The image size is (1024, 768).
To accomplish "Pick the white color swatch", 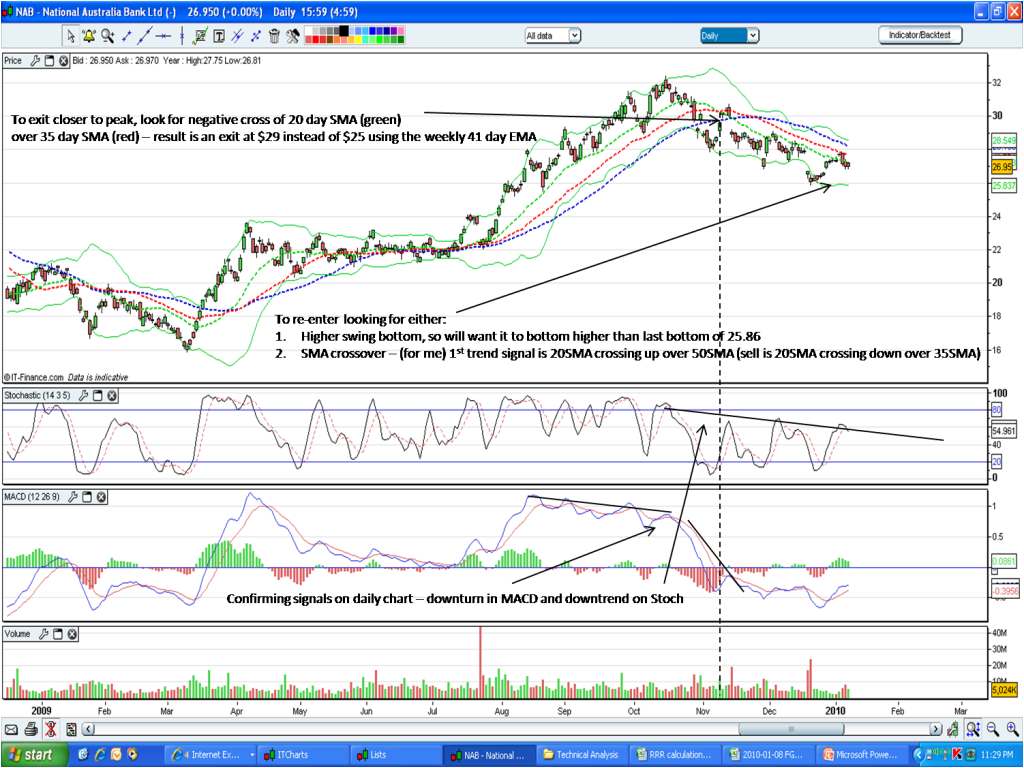I will click(x=309, y=31).
